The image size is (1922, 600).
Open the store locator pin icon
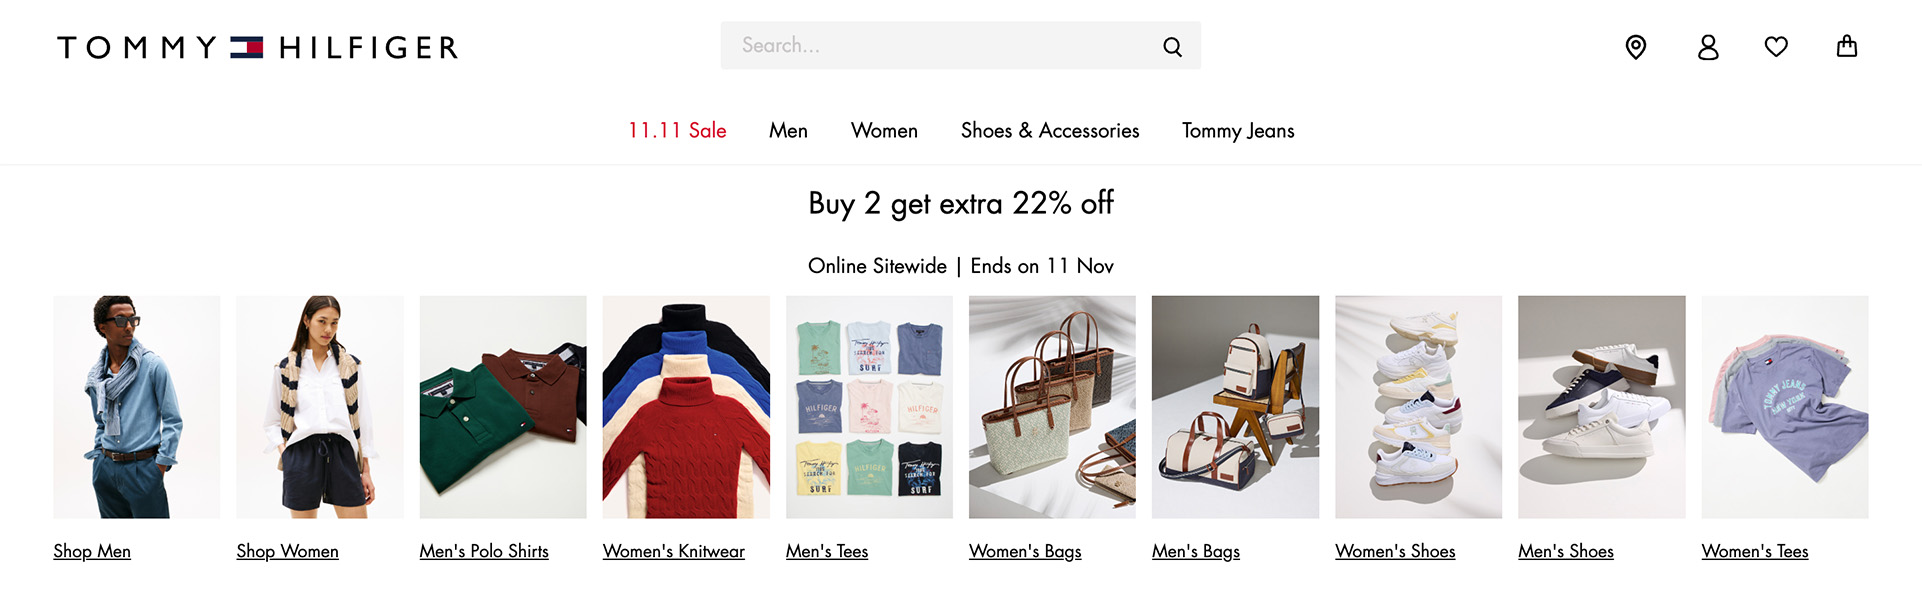(x=1636, y=47)
